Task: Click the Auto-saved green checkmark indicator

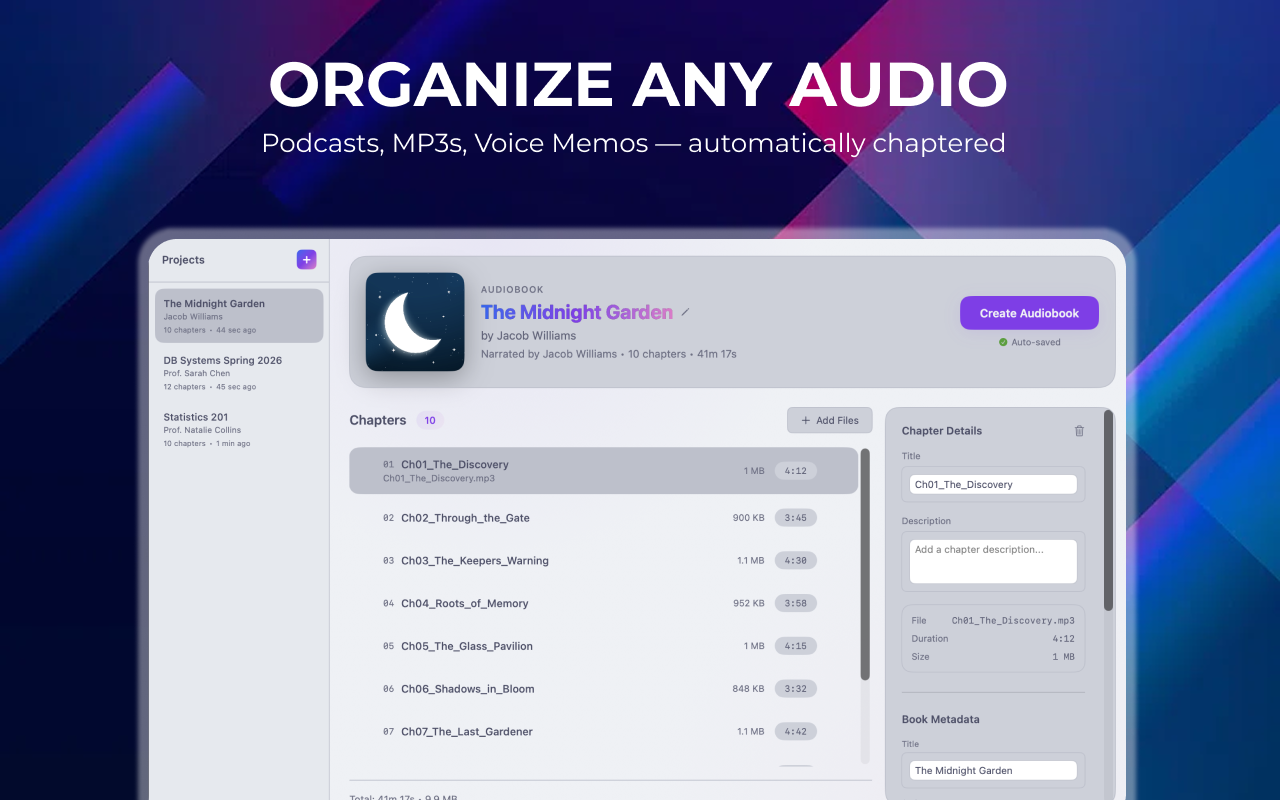Action: (x=1002, y=341)
